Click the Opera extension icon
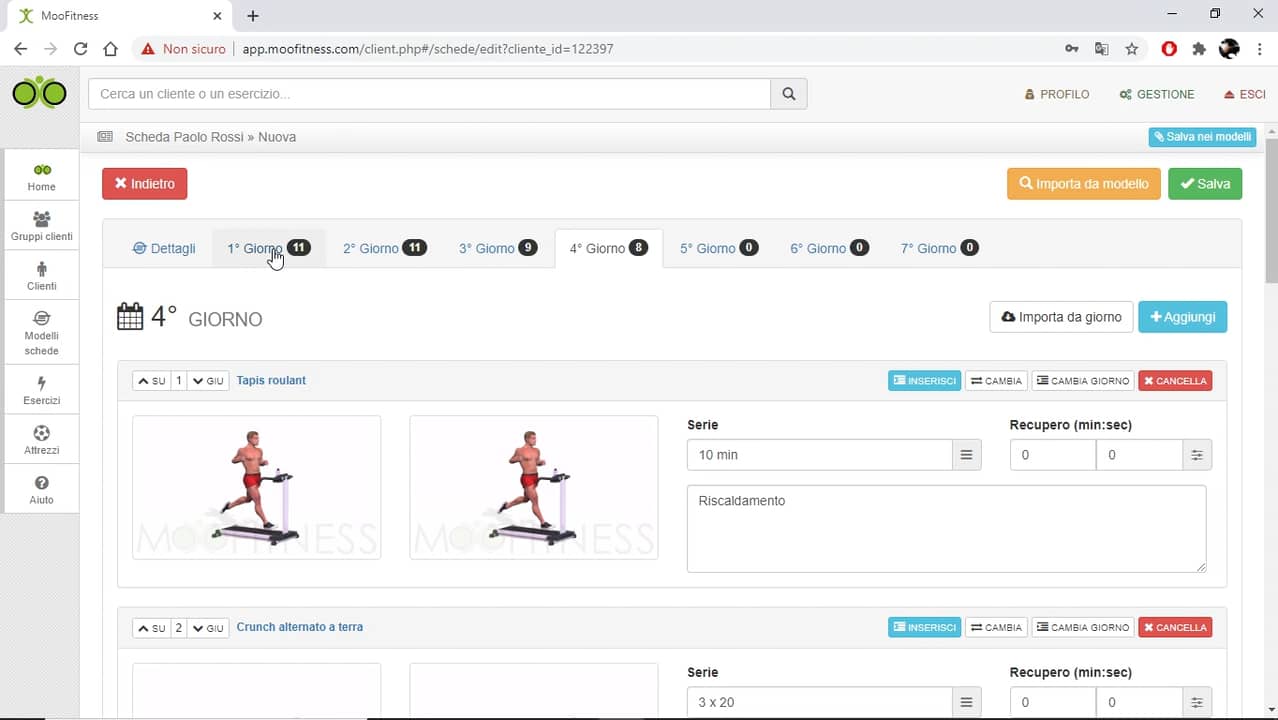1278x720 pixels. 1169,49
